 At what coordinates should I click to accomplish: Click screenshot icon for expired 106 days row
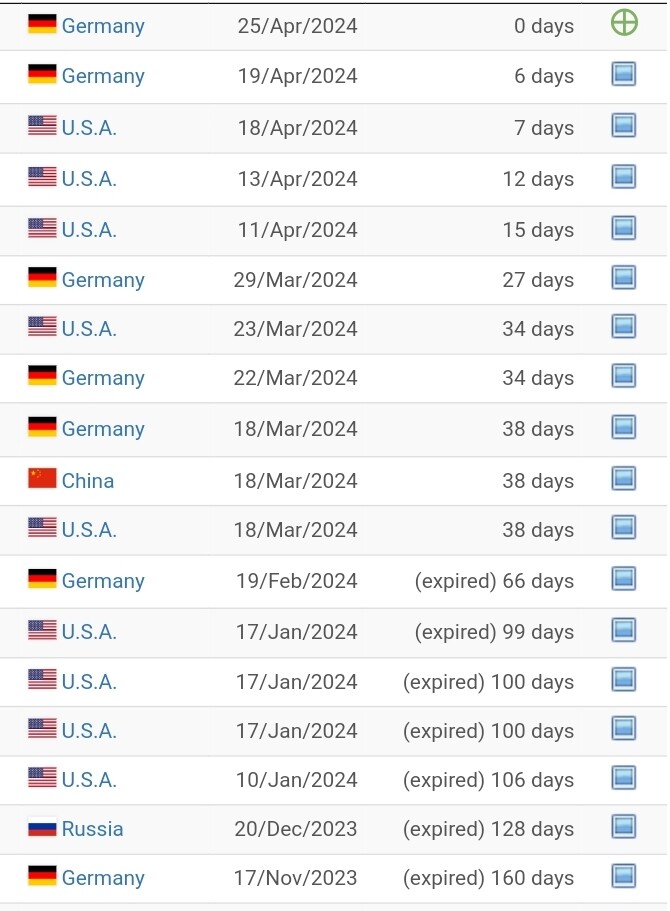point(624,778)
